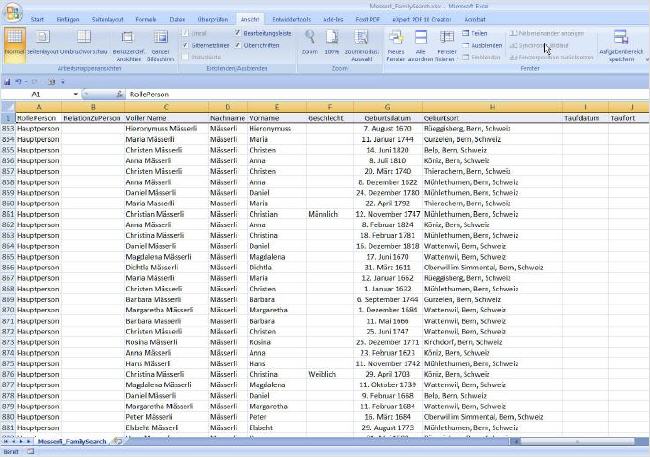Open the Name Box dropdown arrow
The height and width of the screenshot is (457, 650).
point(75,95)
